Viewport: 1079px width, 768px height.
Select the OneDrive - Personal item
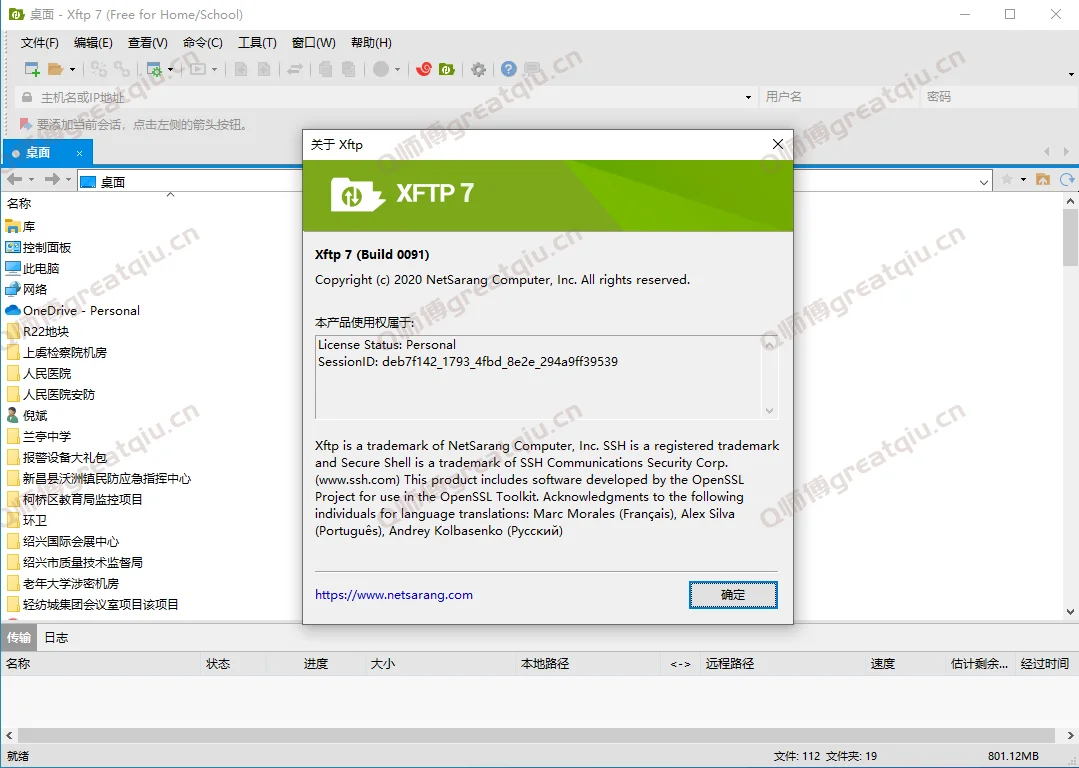[81, 310]
